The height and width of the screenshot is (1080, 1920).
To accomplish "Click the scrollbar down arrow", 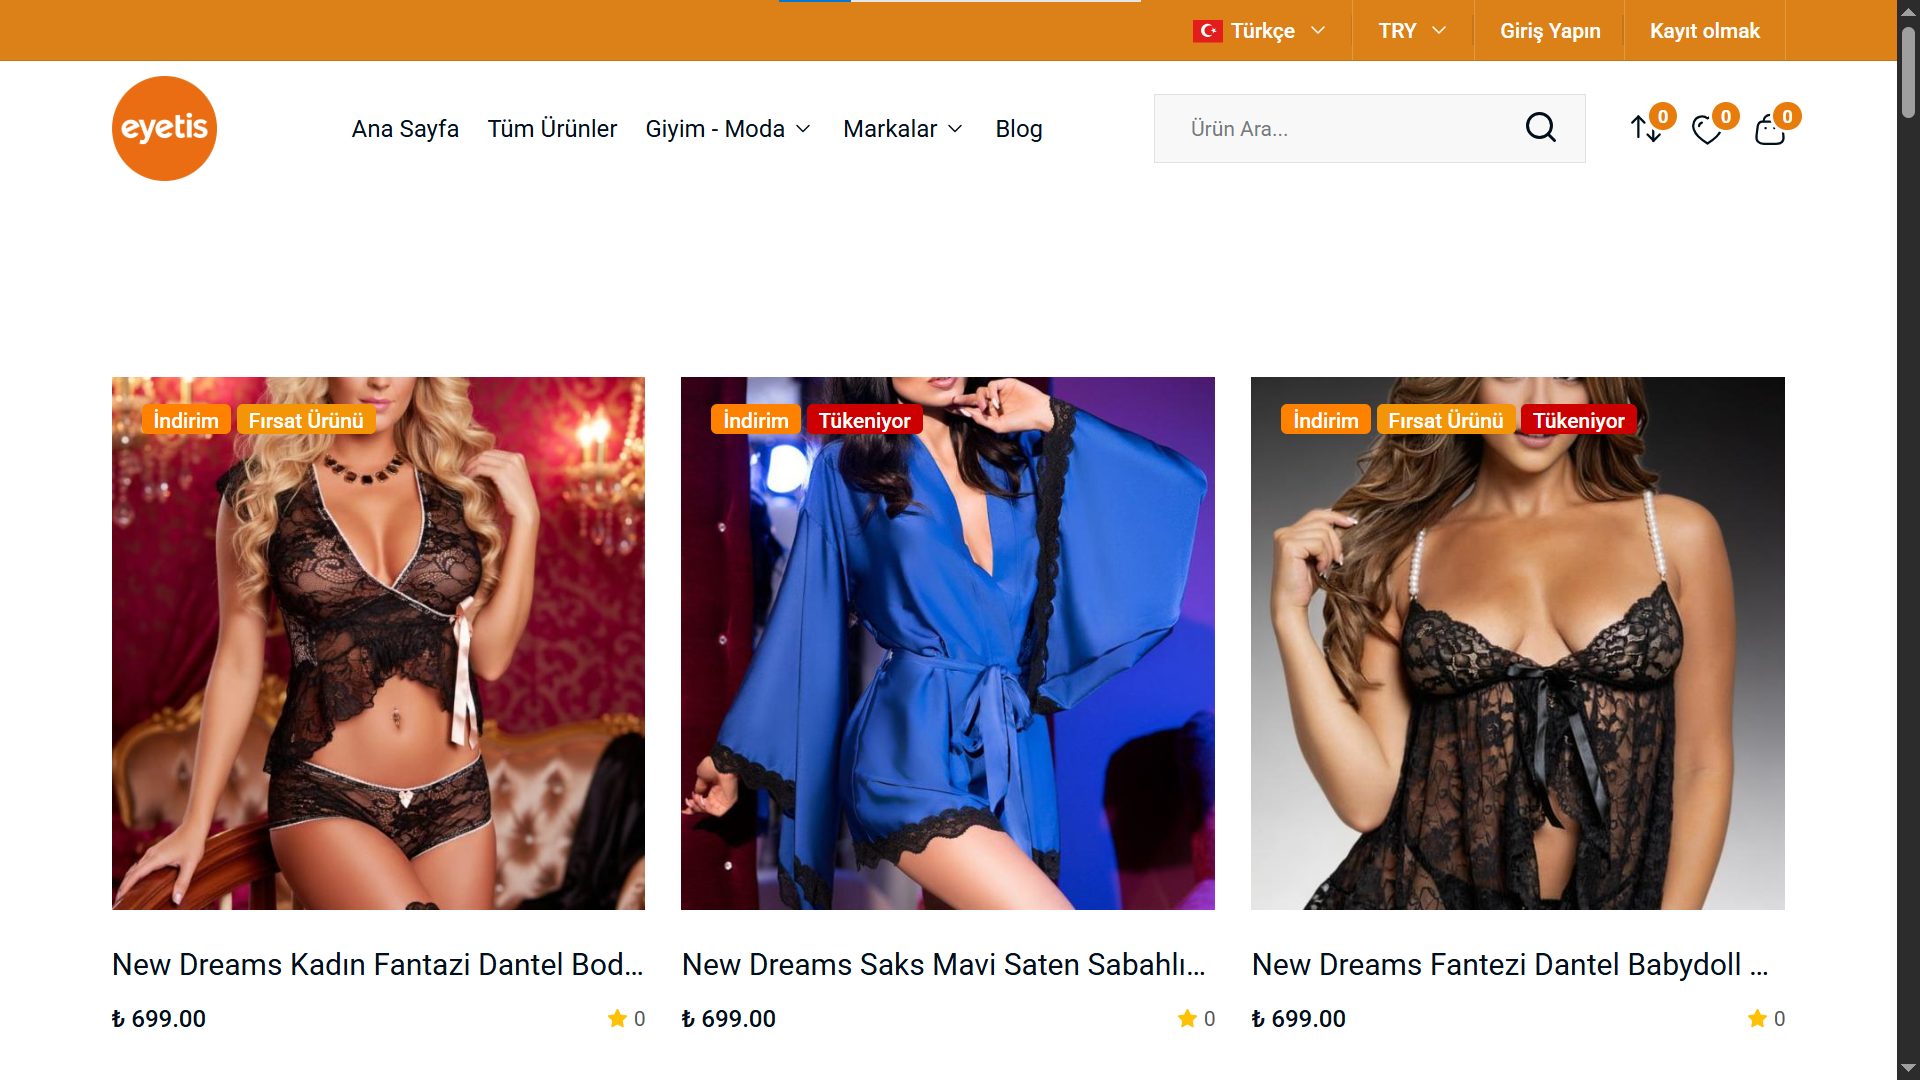I will click(1908, 1068).
